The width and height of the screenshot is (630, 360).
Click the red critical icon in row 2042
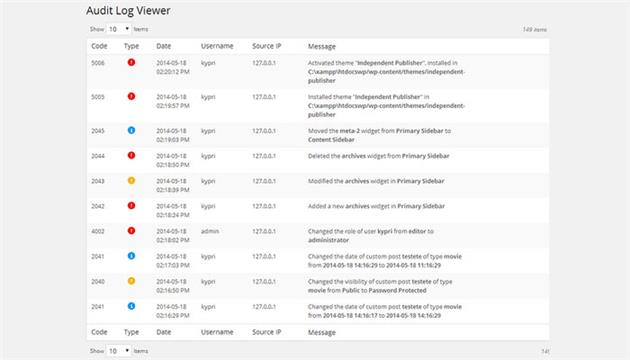(x=131, y=206)
